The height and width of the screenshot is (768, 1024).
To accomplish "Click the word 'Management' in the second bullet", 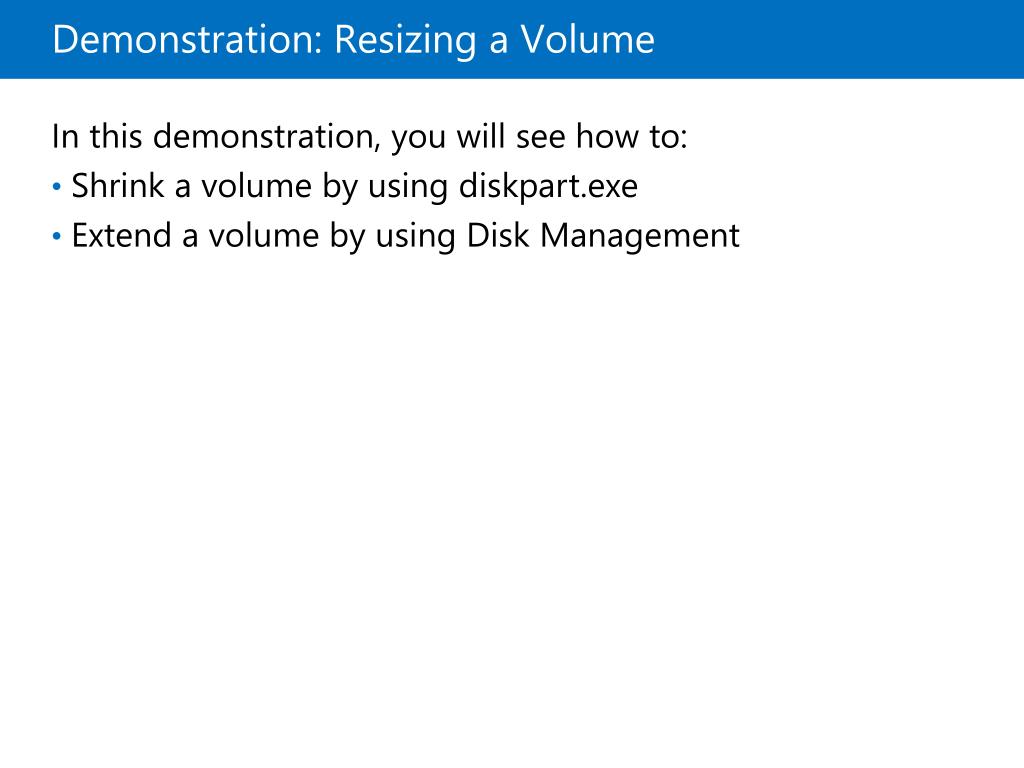I will point(640,236).
